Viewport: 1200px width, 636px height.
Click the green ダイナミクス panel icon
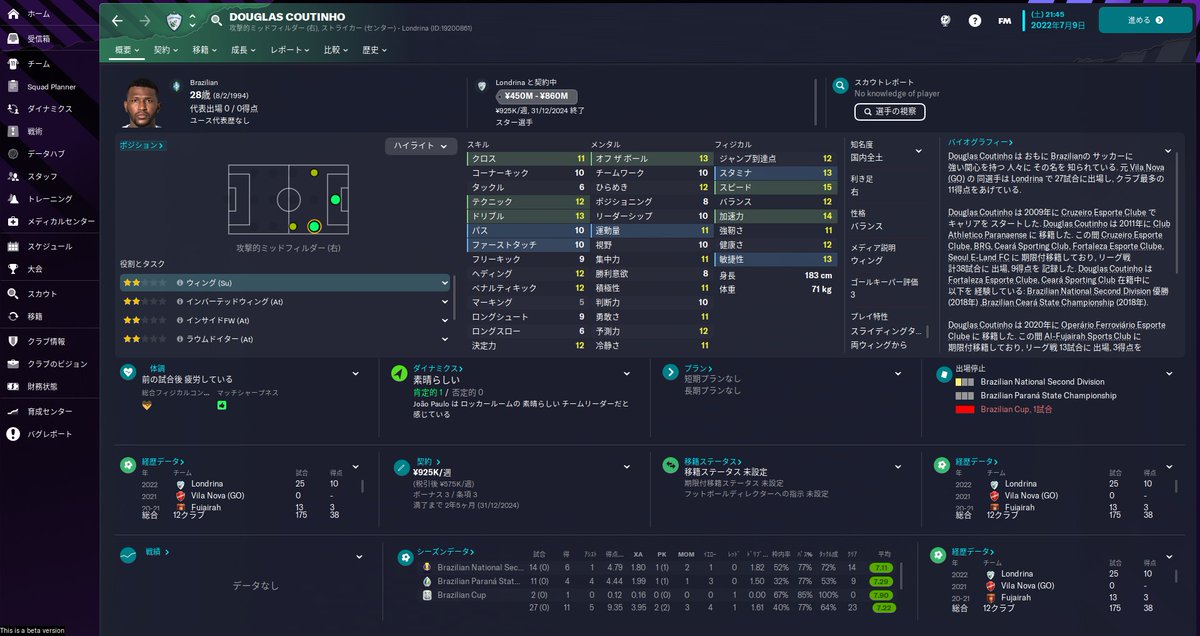[x=398, y=372]
